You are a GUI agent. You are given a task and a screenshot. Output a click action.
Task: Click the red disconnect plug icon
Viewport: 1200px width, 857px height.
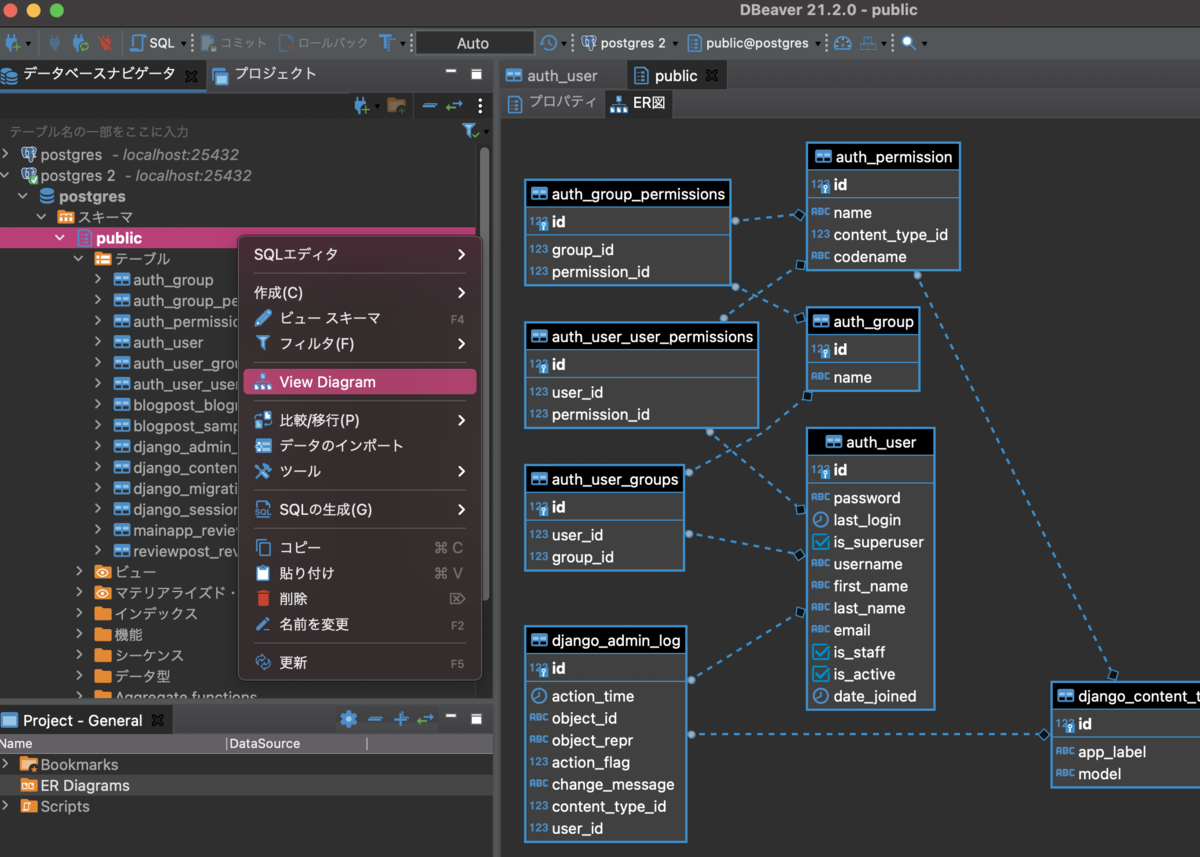tap(106, 43)
